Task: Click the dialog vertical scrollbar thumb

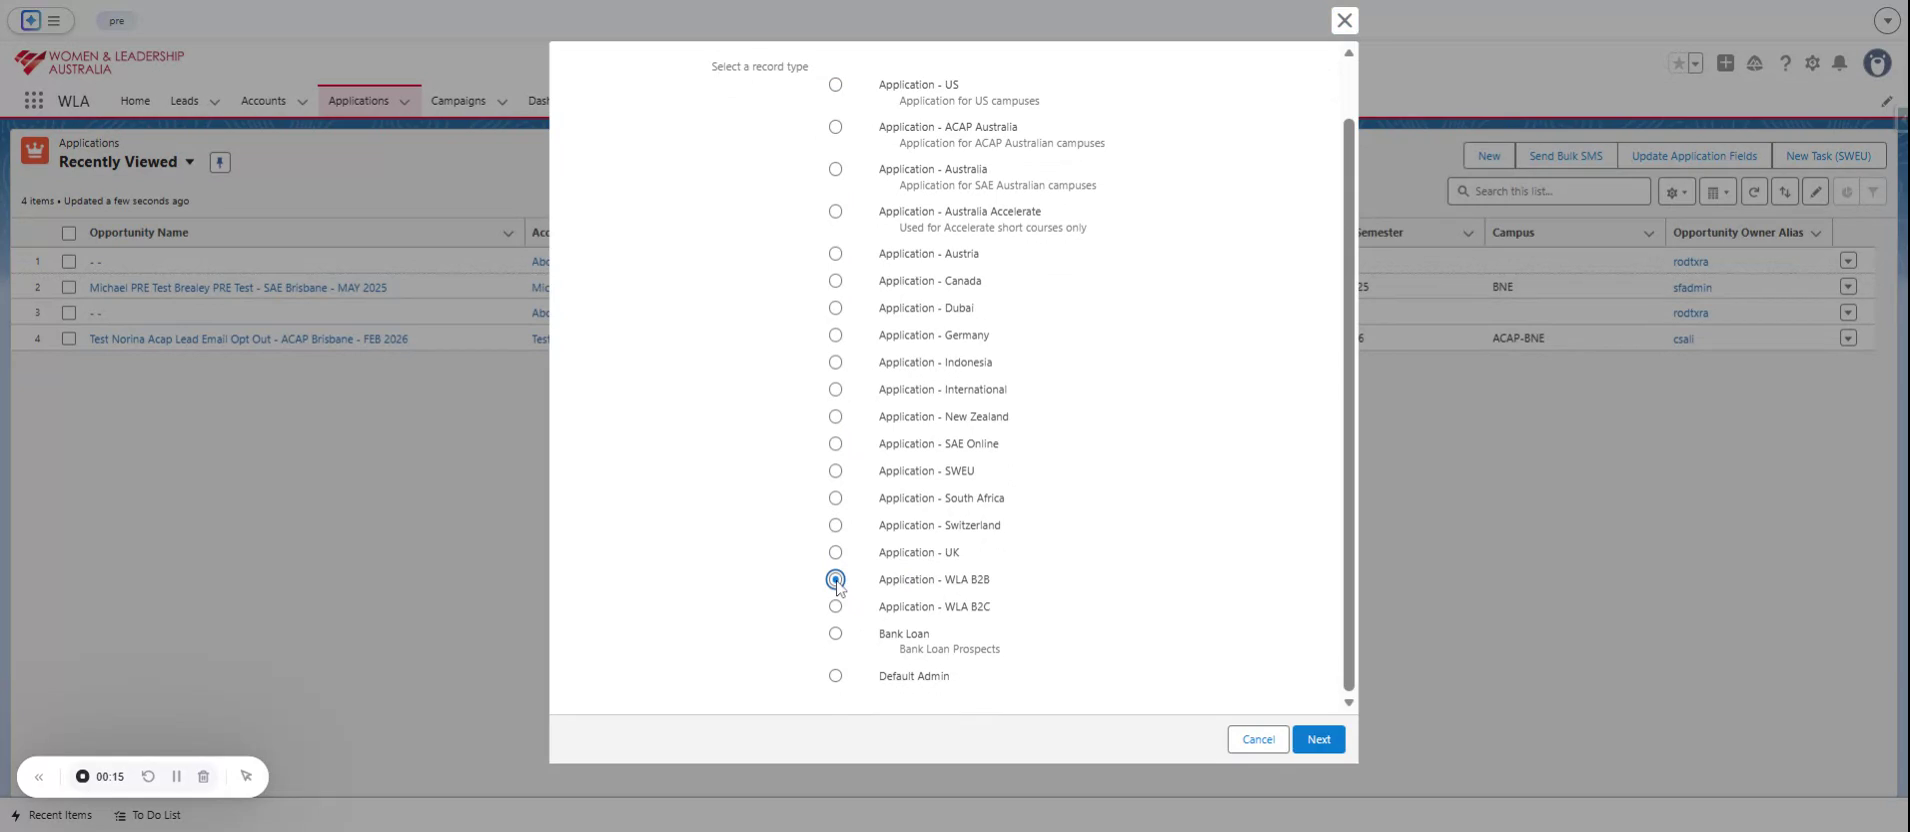Action: pos(1348,404)
